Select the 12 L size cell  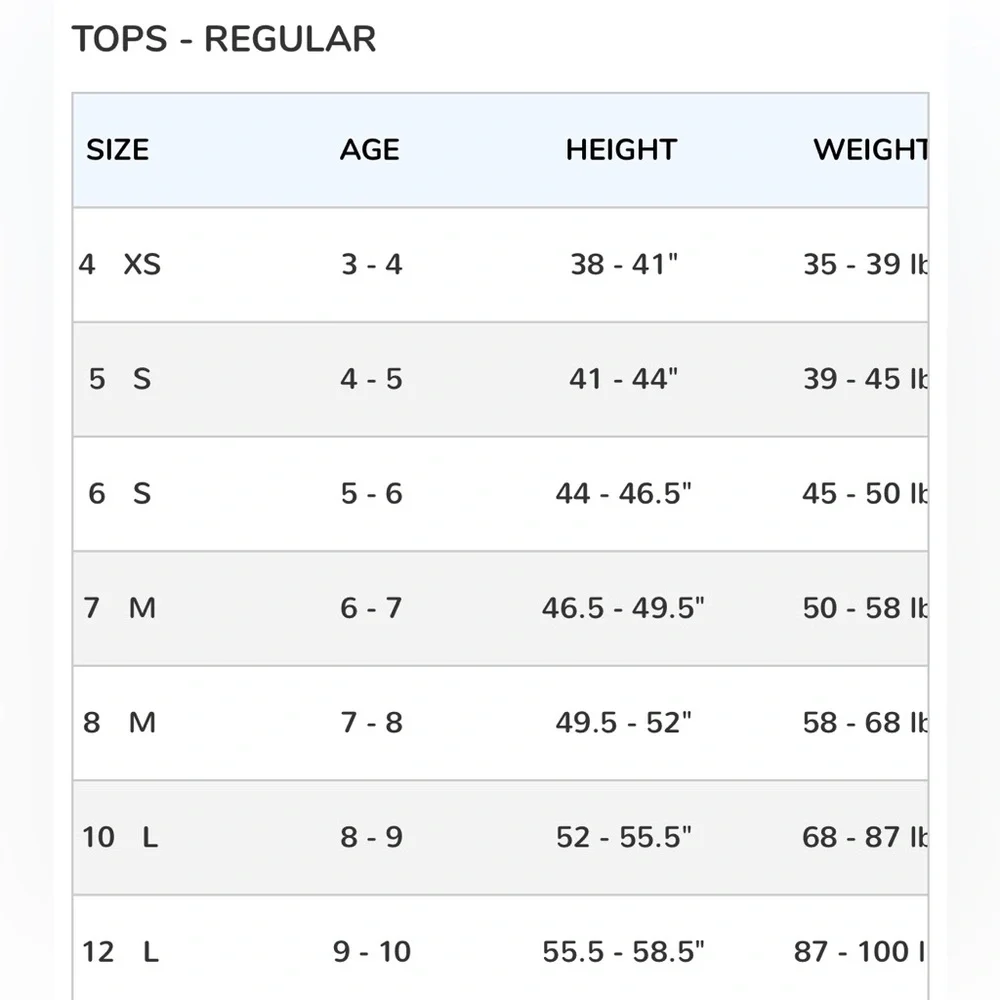click(120, 952)
